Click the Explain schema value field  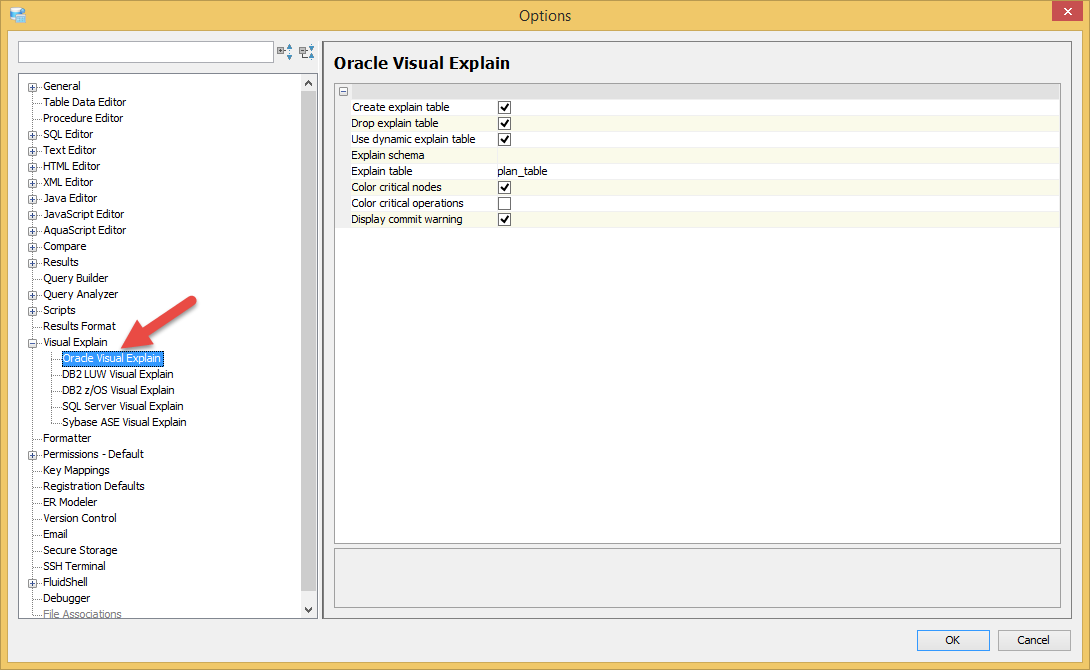pos(777,155)
